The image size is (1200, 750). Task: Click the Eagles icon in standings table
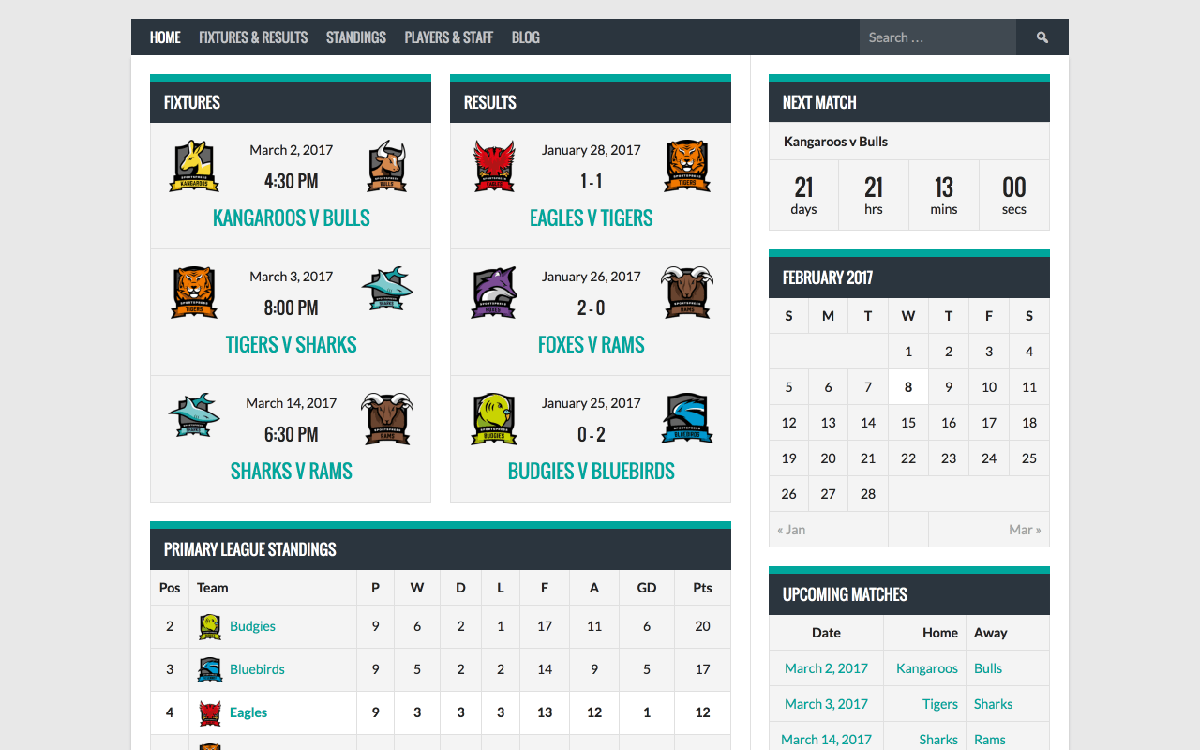tap(209, 713)
